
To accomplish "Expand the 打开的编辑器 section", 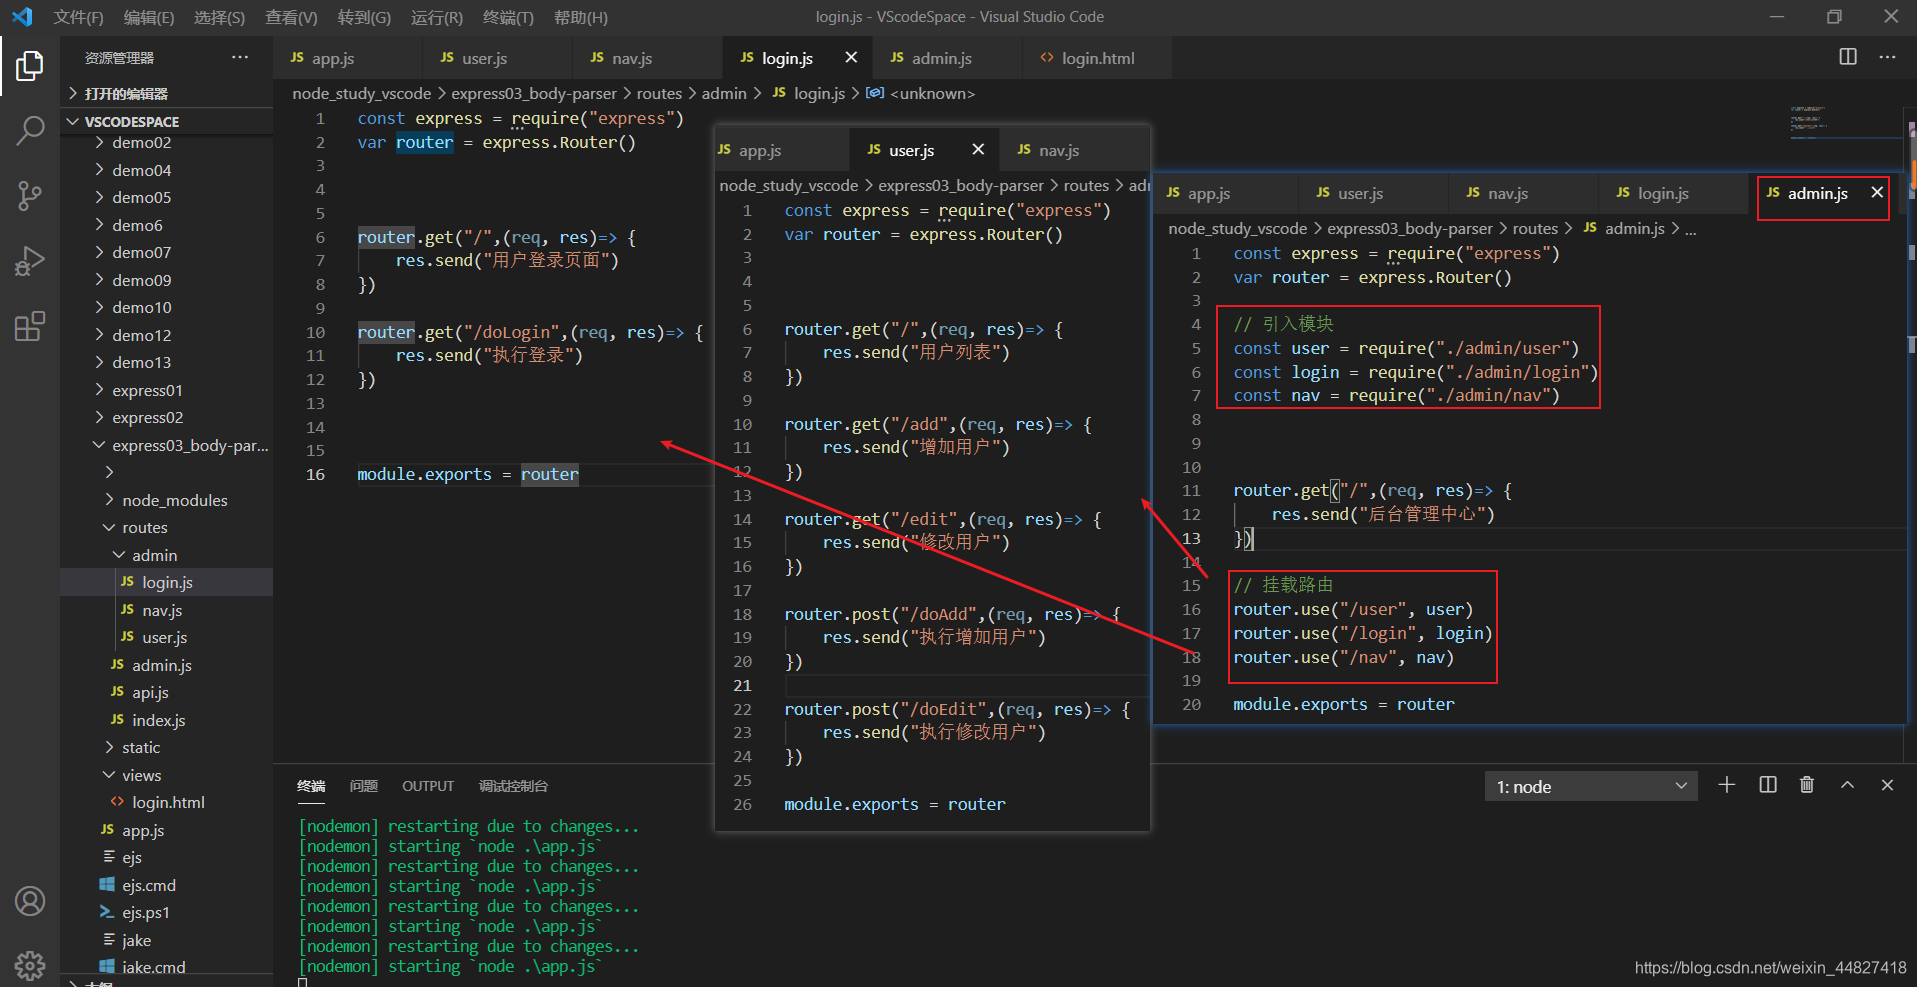I will [x=167, y=93].
